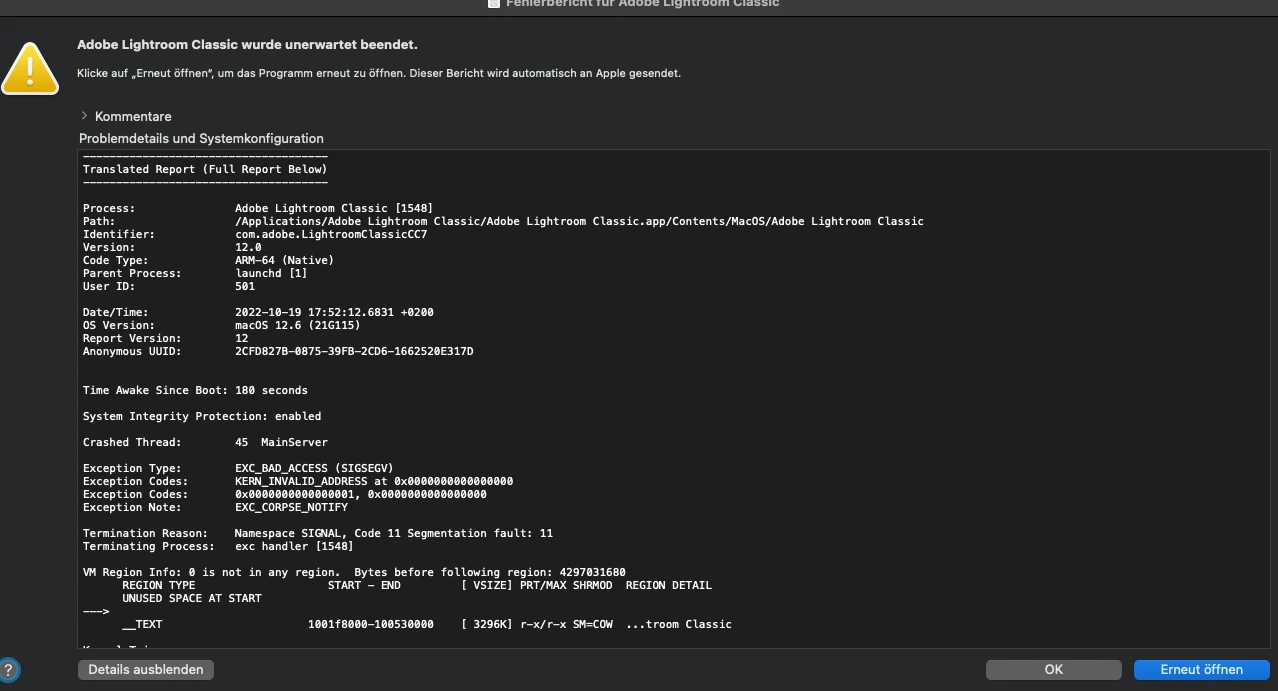This screenshot has width=1278, height=691.
Task: Click the OK button
Action: click(x=1054, y=670)
